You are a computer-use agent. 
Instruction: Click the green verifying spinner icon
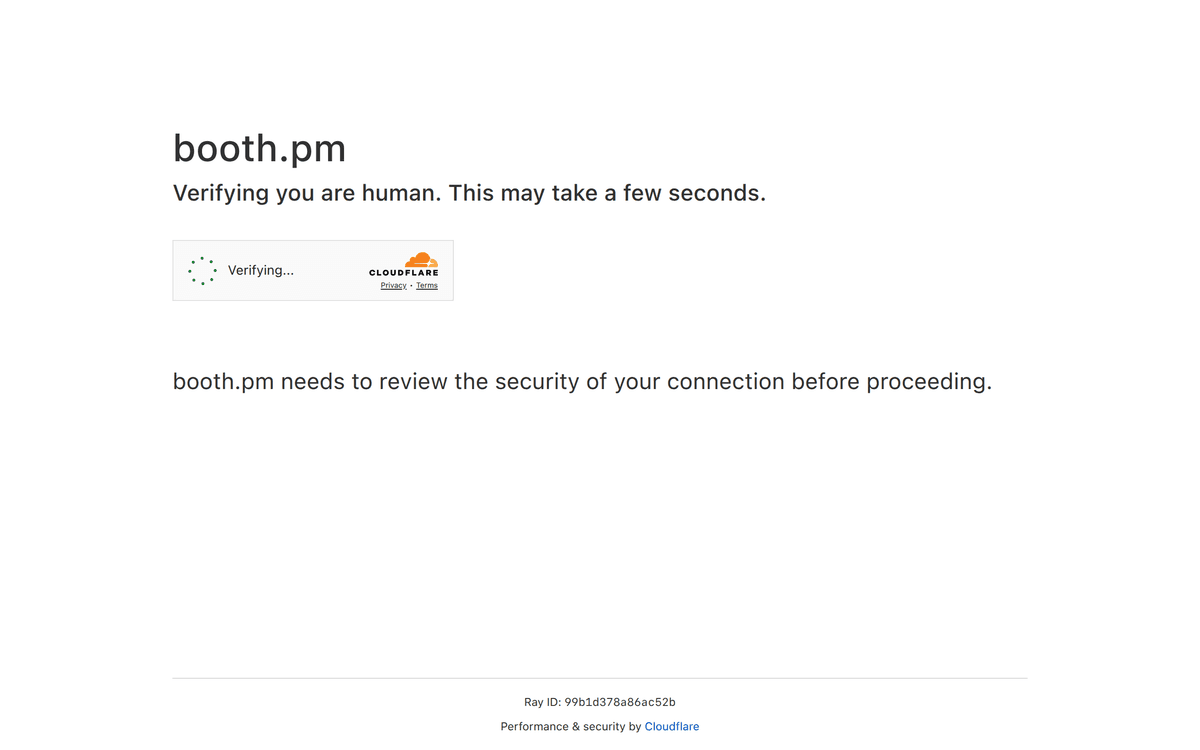pos(202,270)
